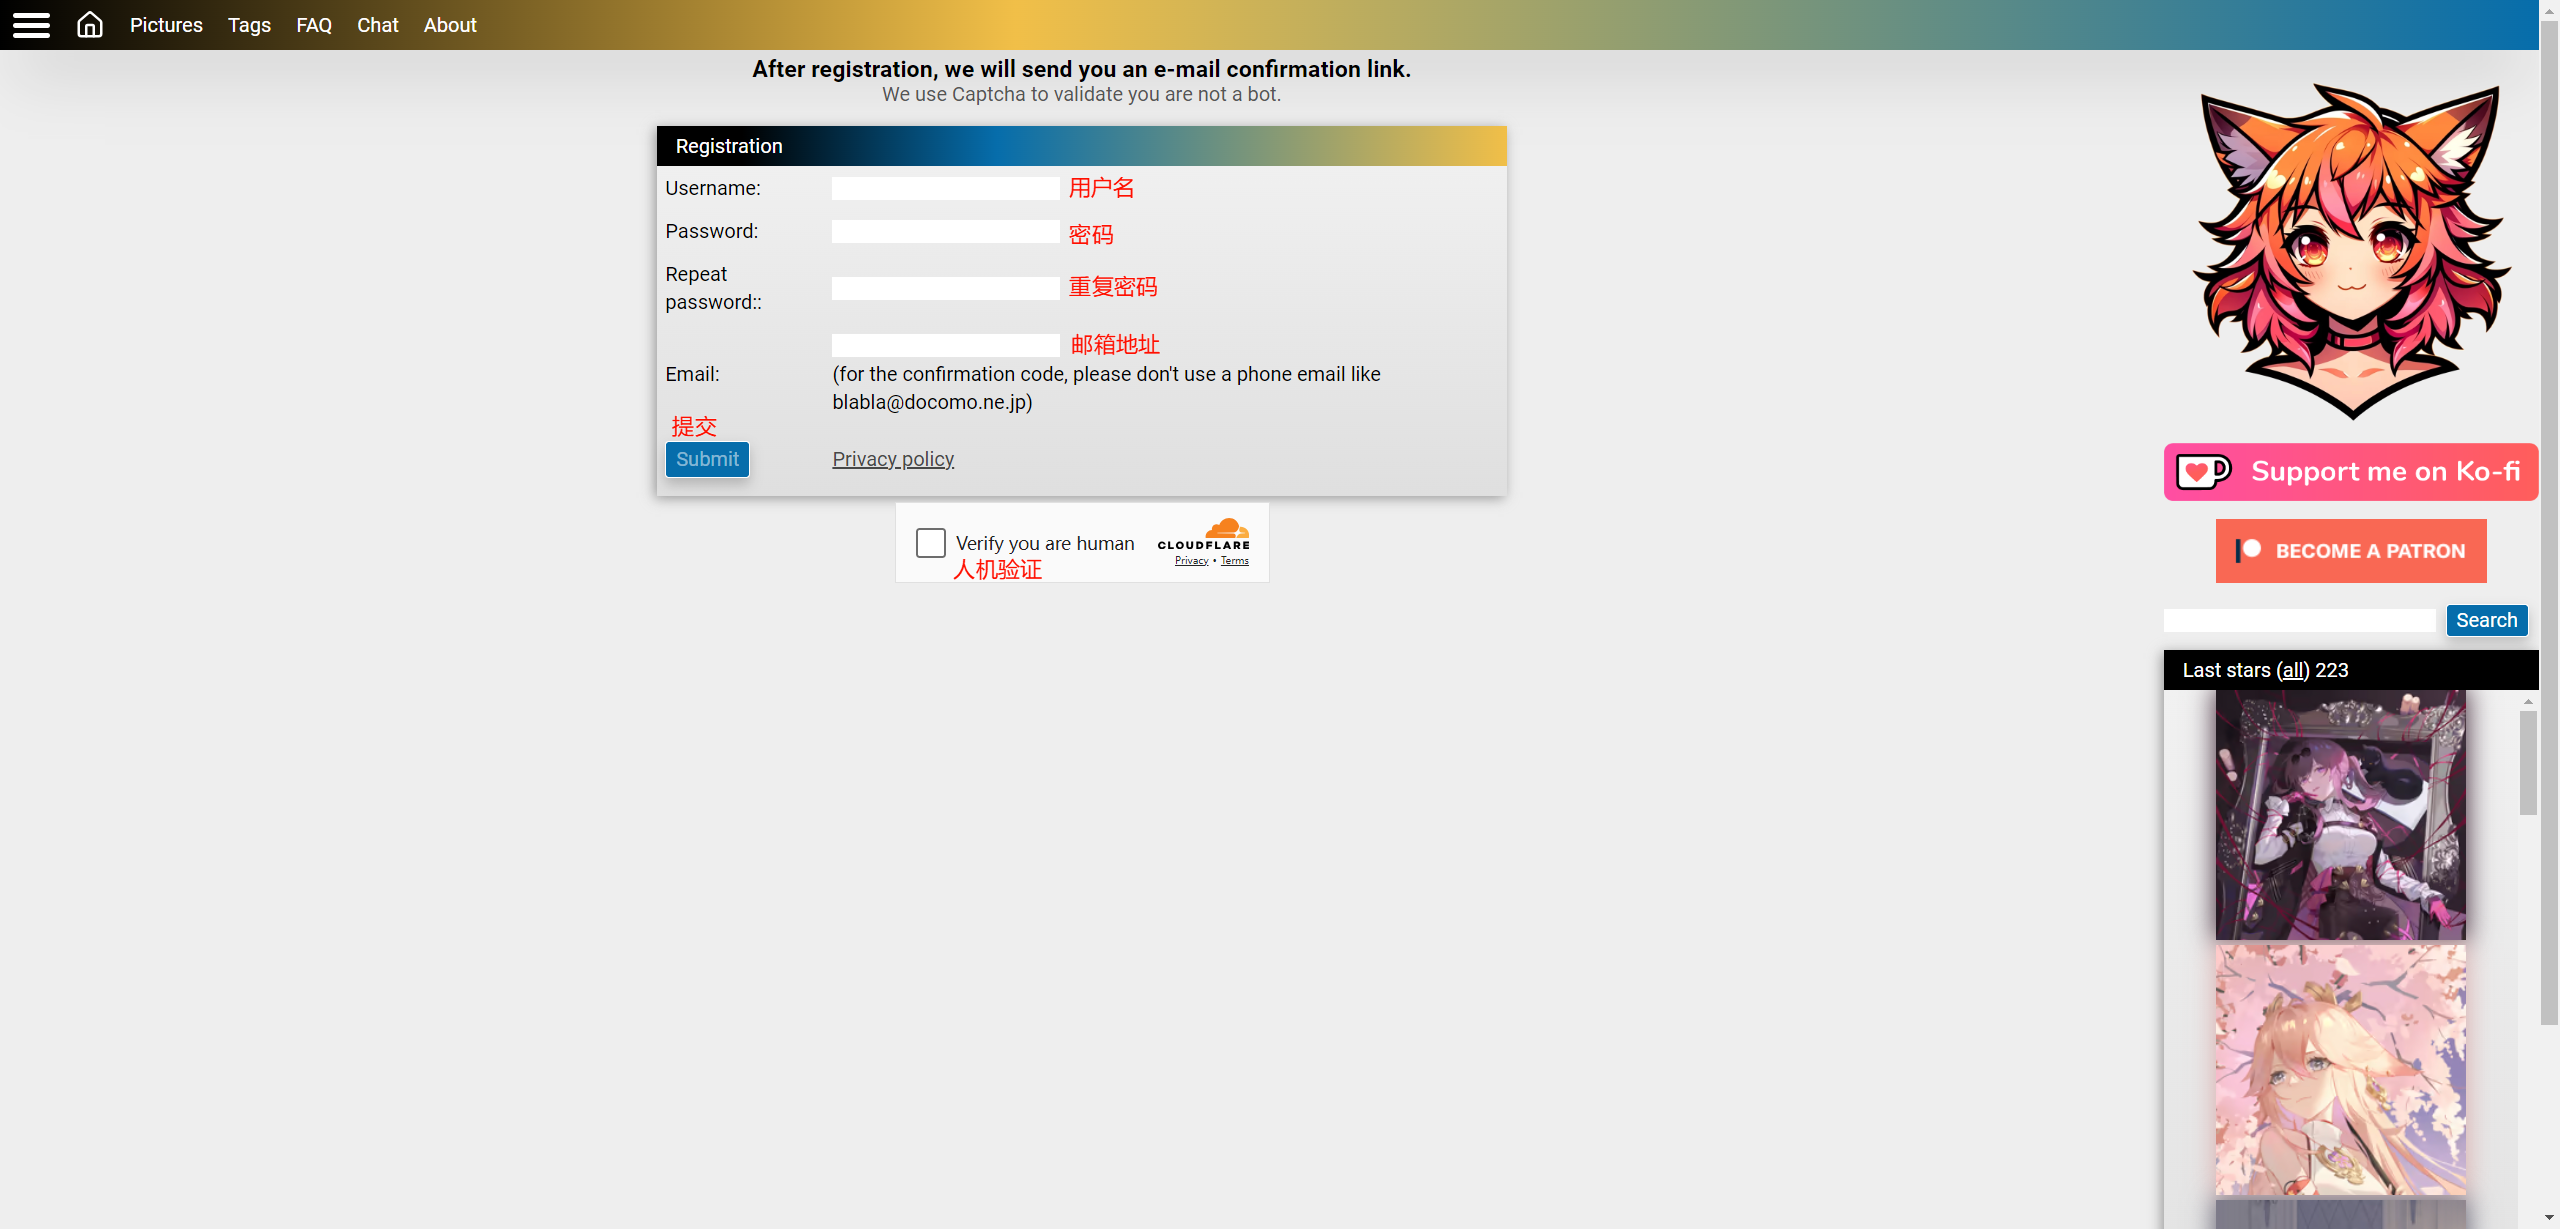Open the About page
2560x1229 pixels.
pyautogui.click(x=450, y=25)
